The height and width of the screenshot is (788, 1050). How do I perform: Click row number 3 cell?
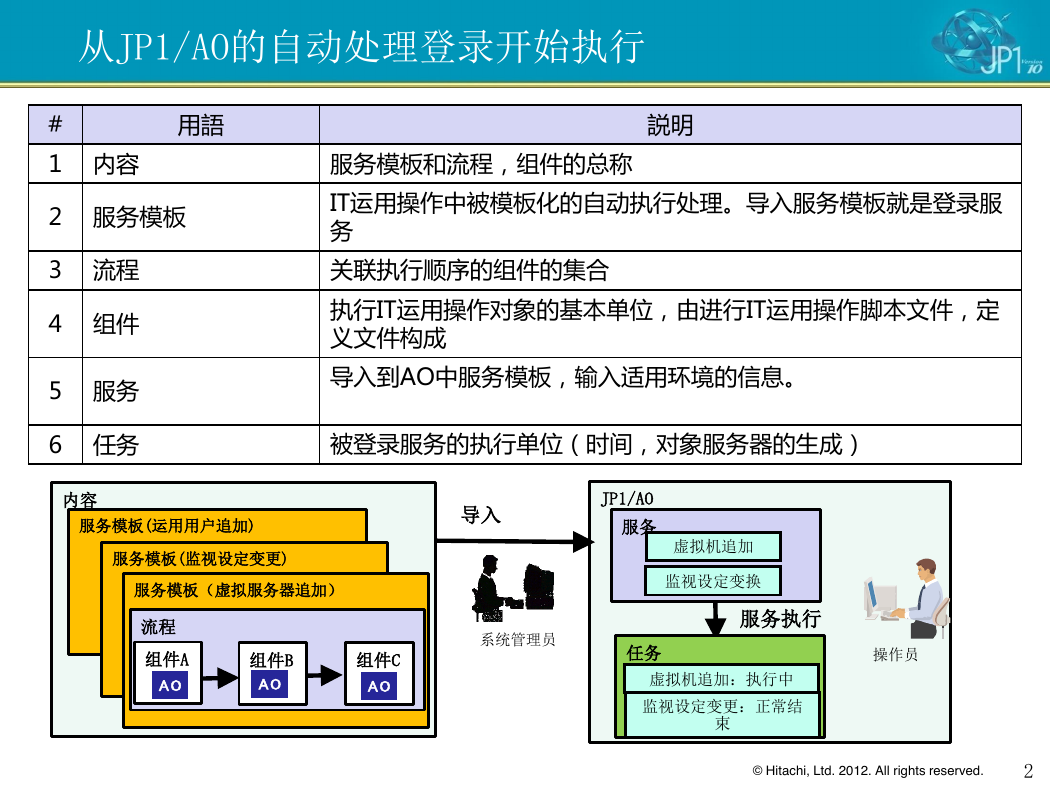pyautogui.click(x=56, y=270)
